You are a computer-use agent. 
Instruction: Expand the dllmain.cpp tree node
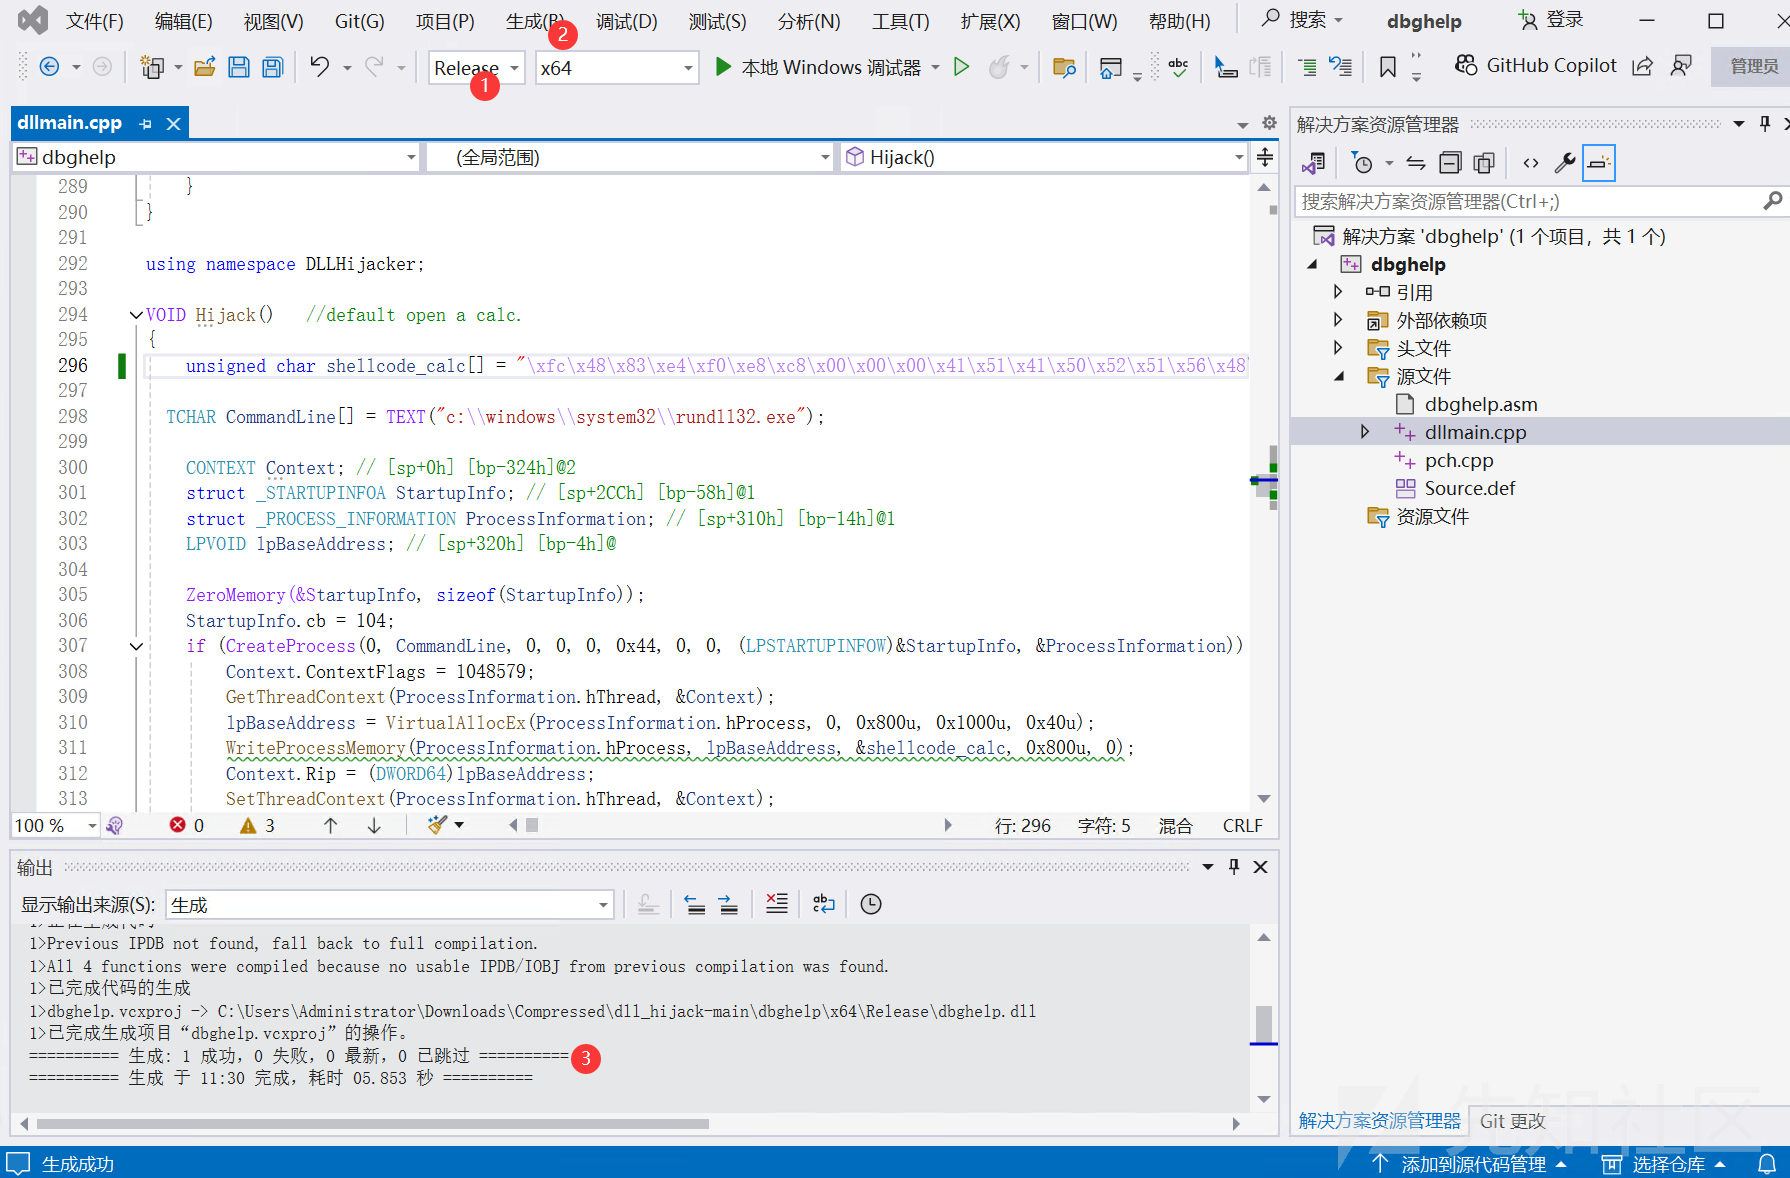coord(1365,432)
